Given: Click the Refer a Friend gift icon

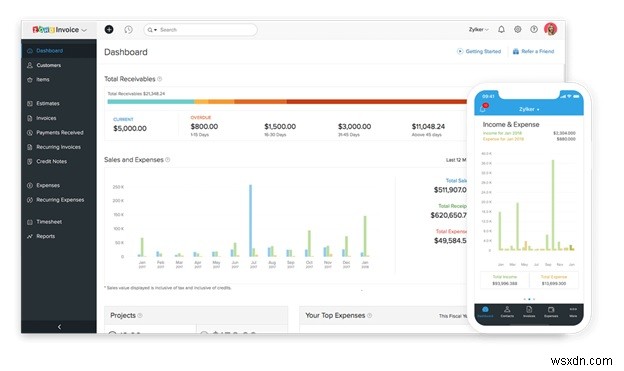Looking at the screenshot, I should 516,51.
